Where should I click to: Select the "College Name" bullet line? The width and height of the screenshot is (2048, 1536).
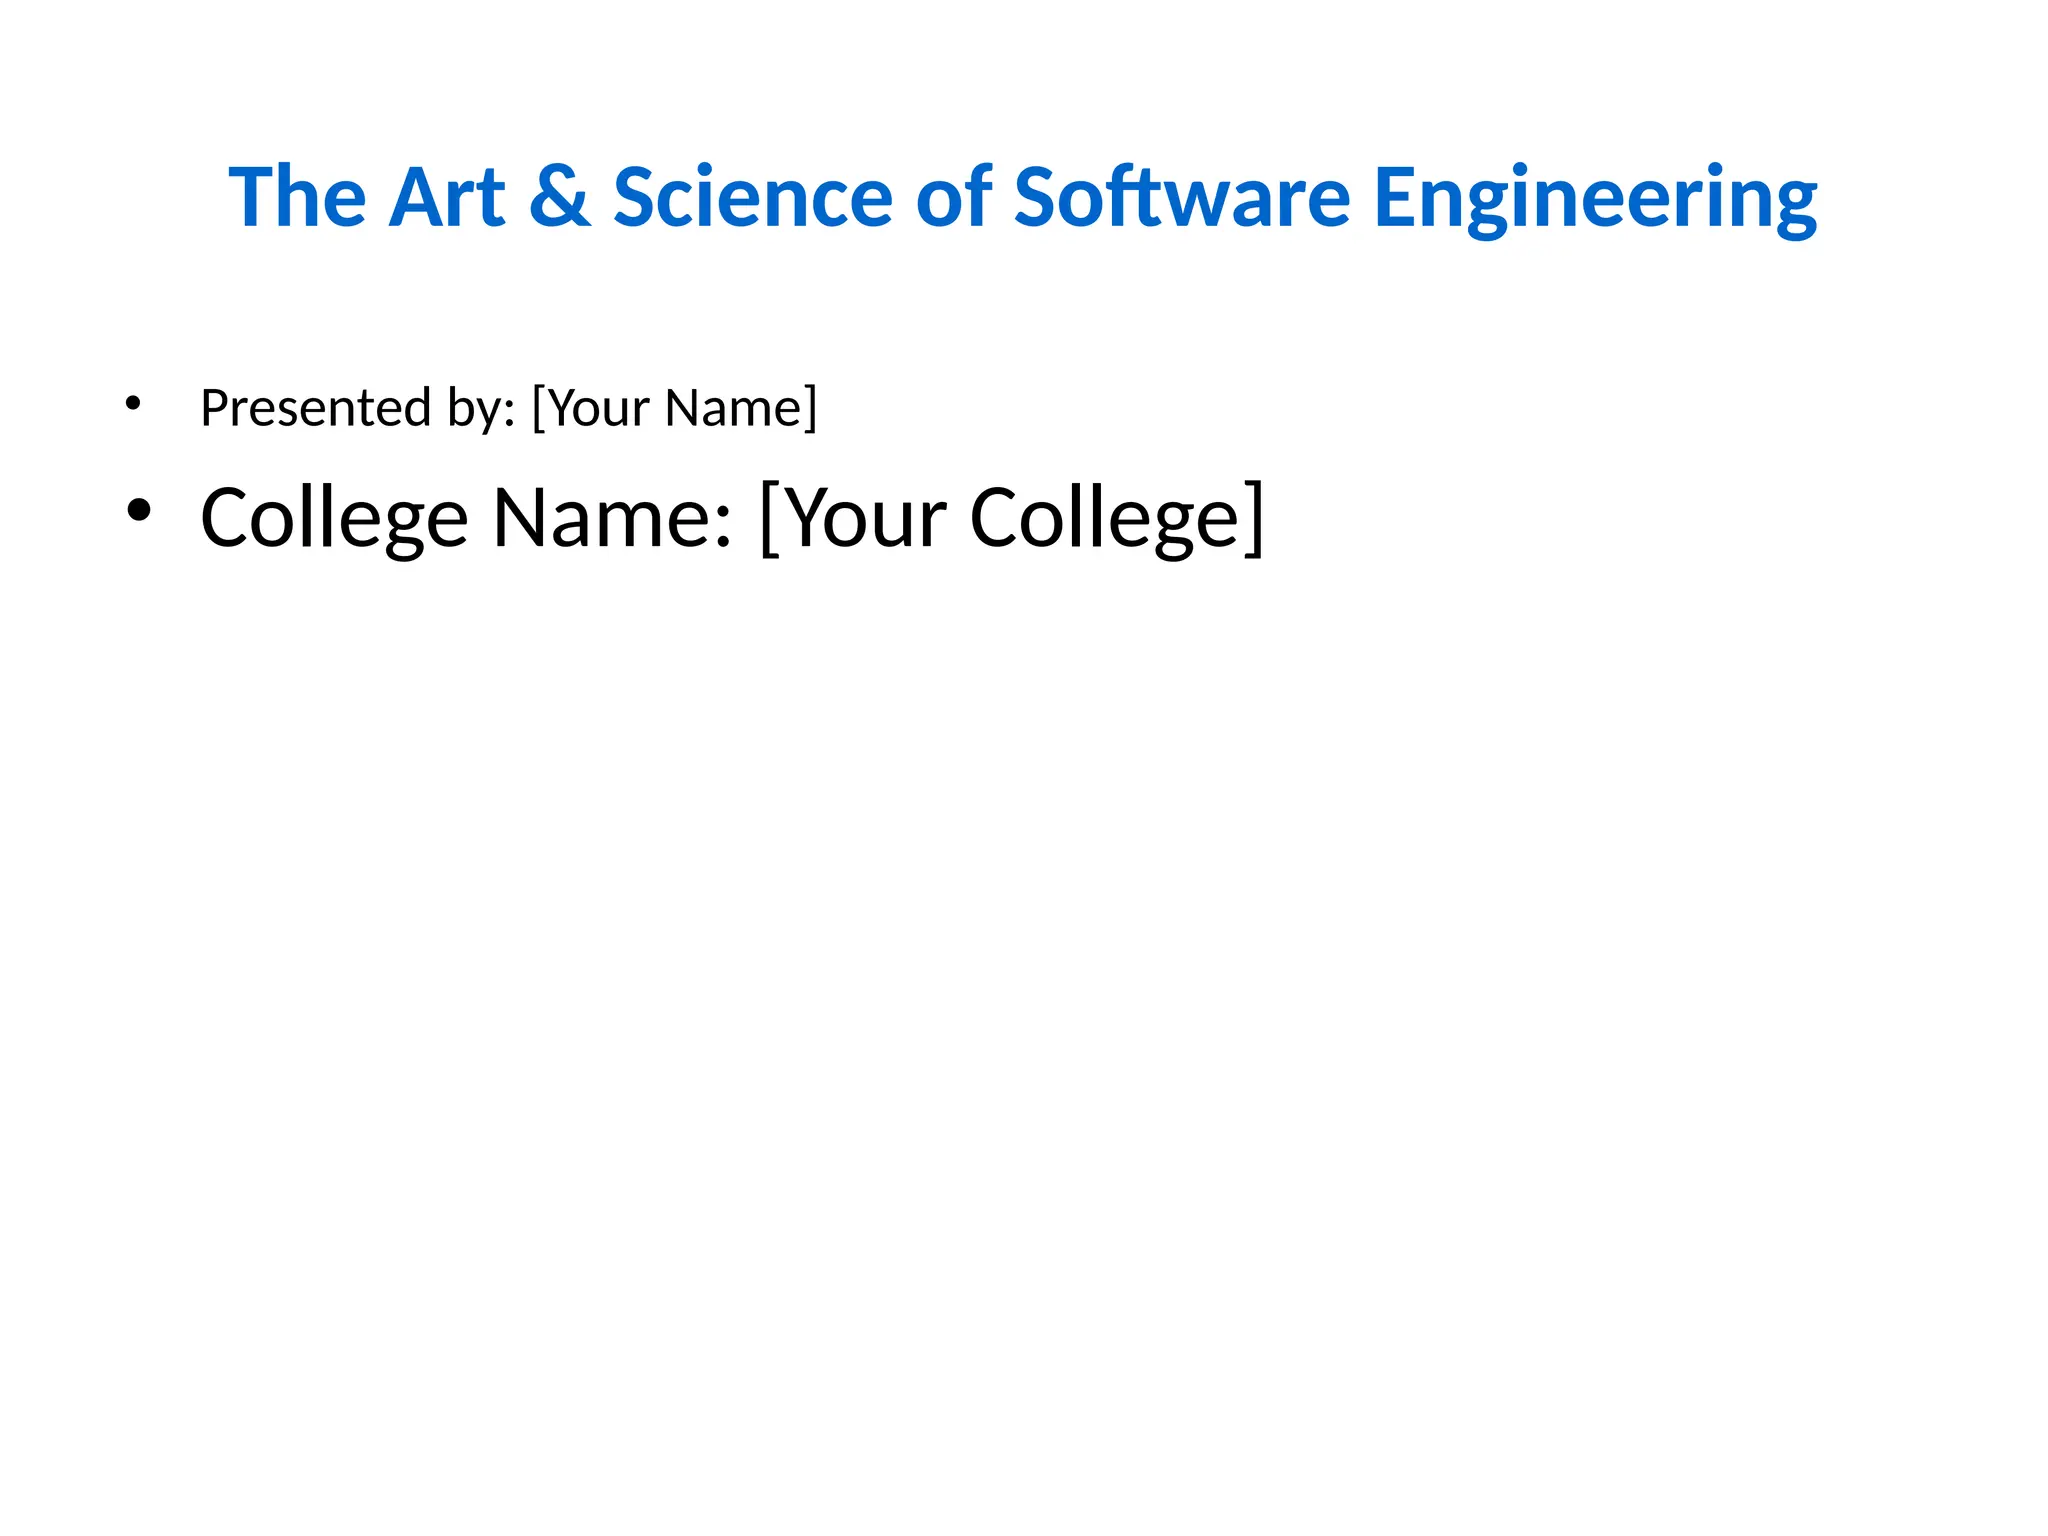(x=732, y=518)
